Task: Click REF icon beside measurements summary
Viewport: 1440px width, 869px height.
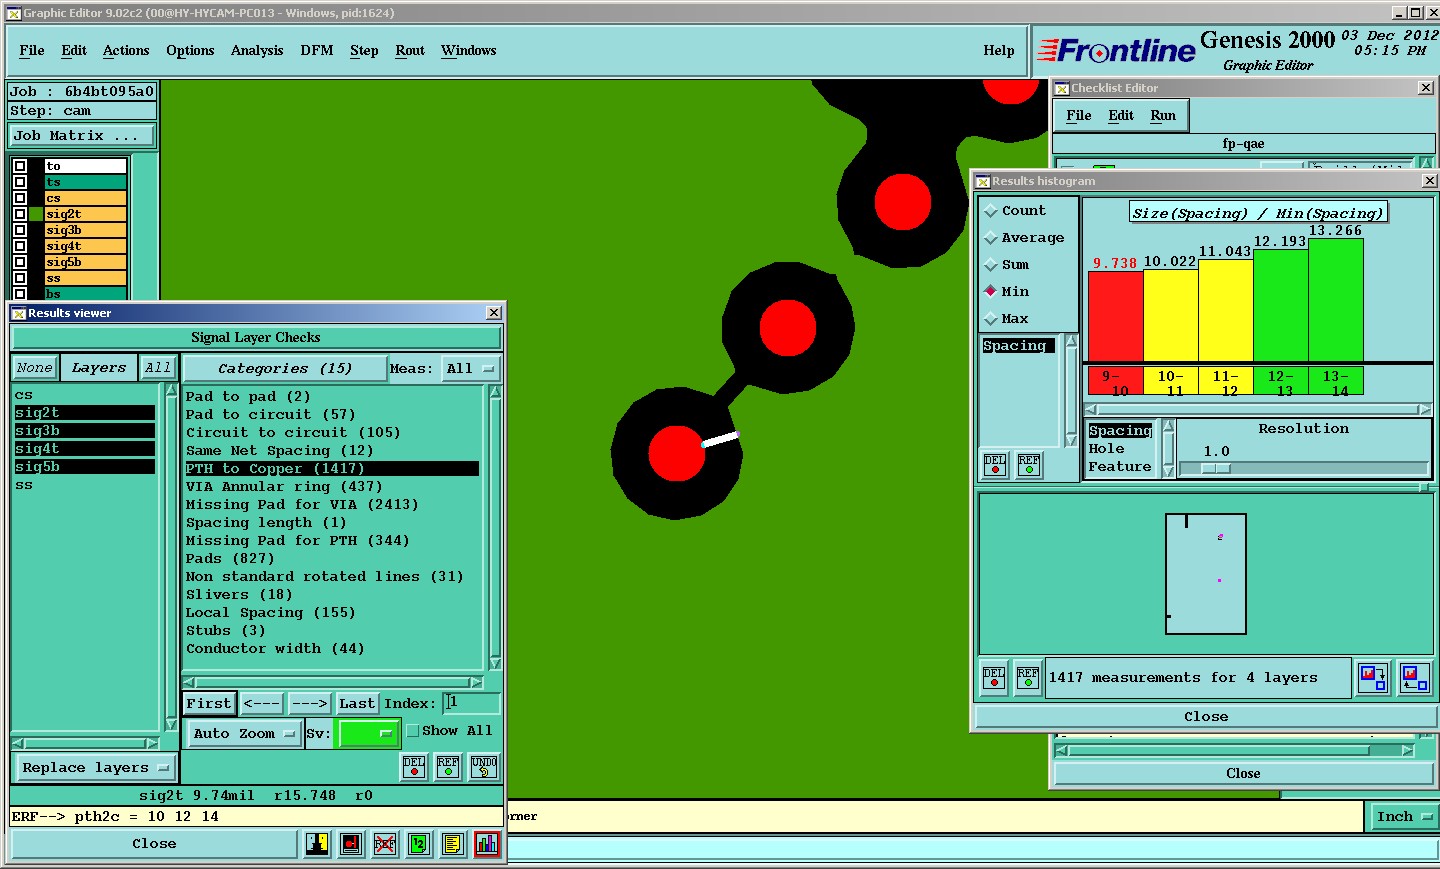Action: [x=1028, y=678]
